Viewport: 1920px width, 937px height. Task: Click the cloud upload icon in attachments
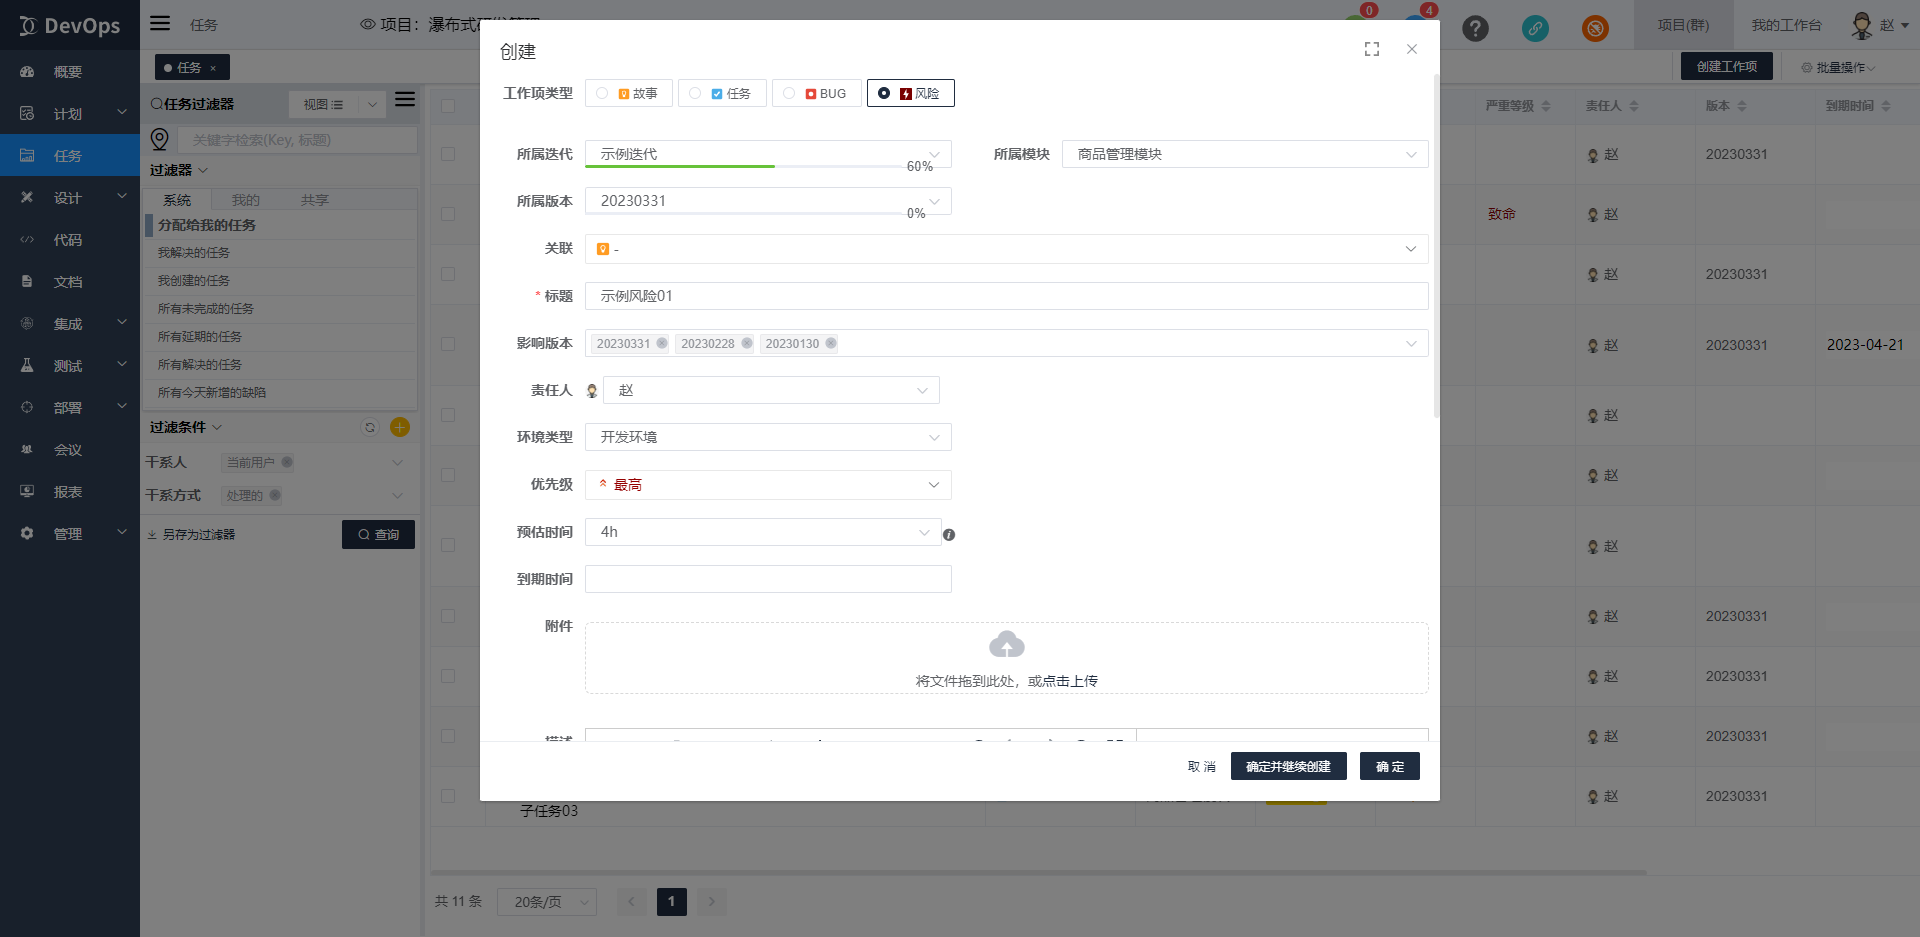(1006, 644)
